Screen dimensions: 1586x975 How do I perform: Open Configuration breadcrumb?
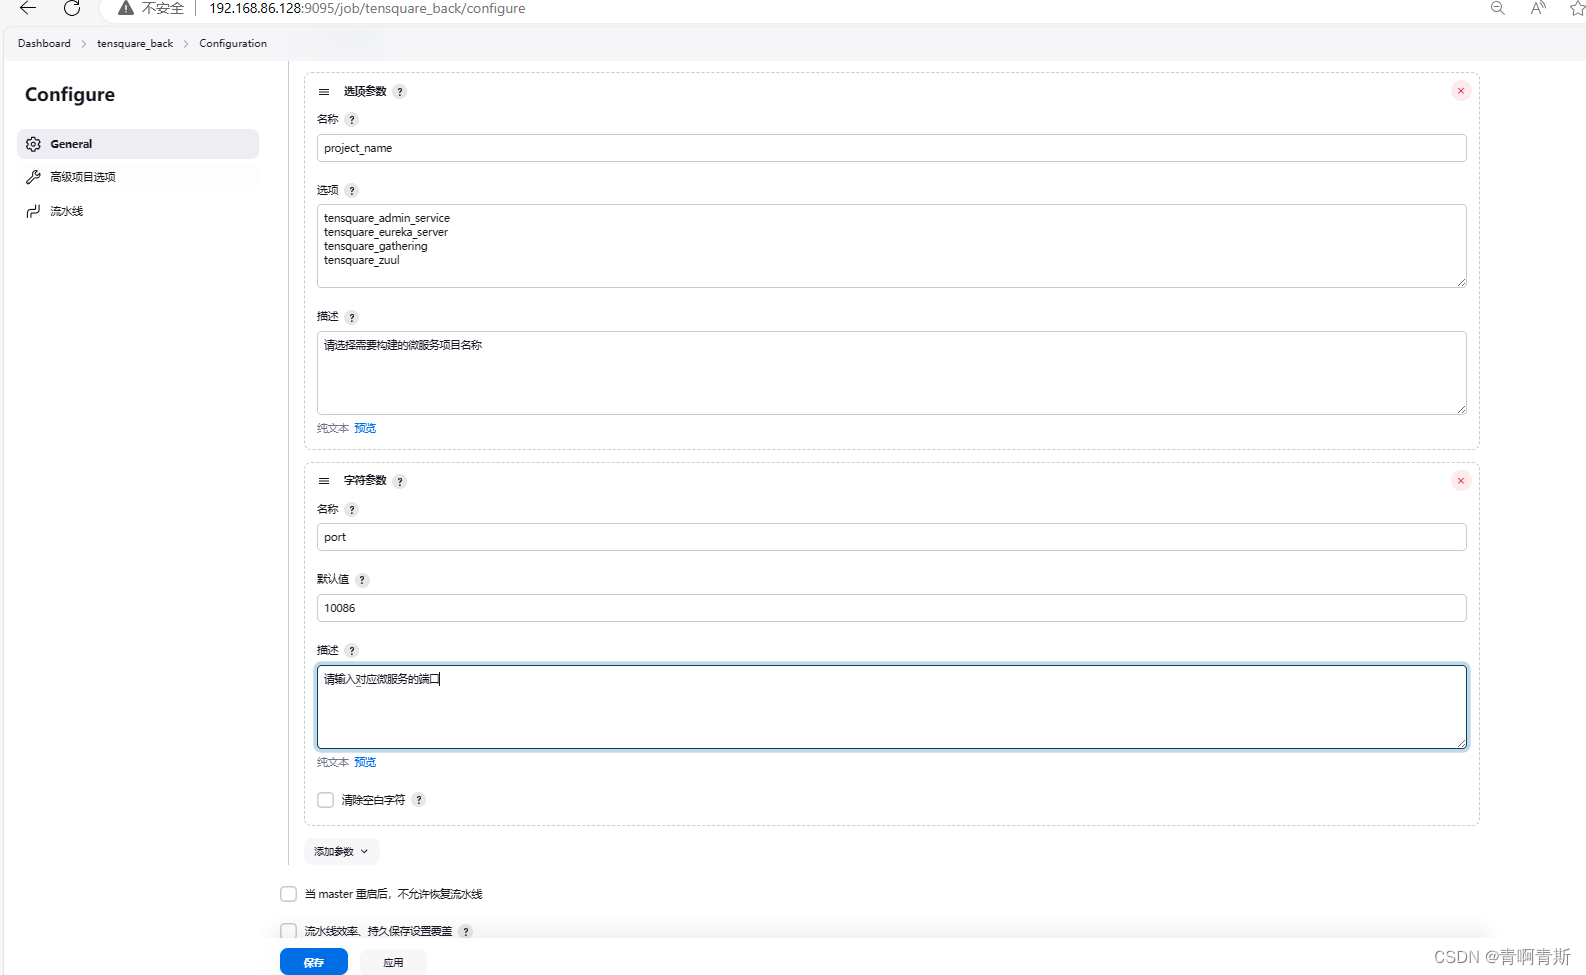point(233,44)
